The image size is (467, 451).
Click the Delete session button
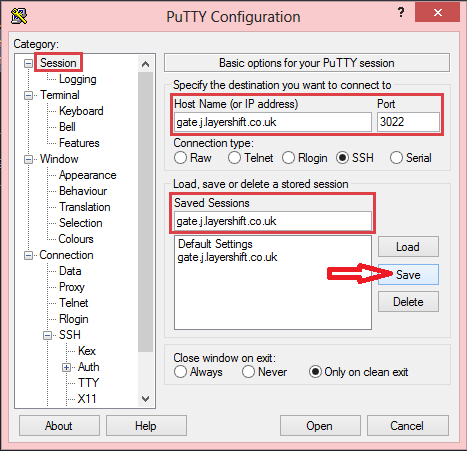click(408, 302)
